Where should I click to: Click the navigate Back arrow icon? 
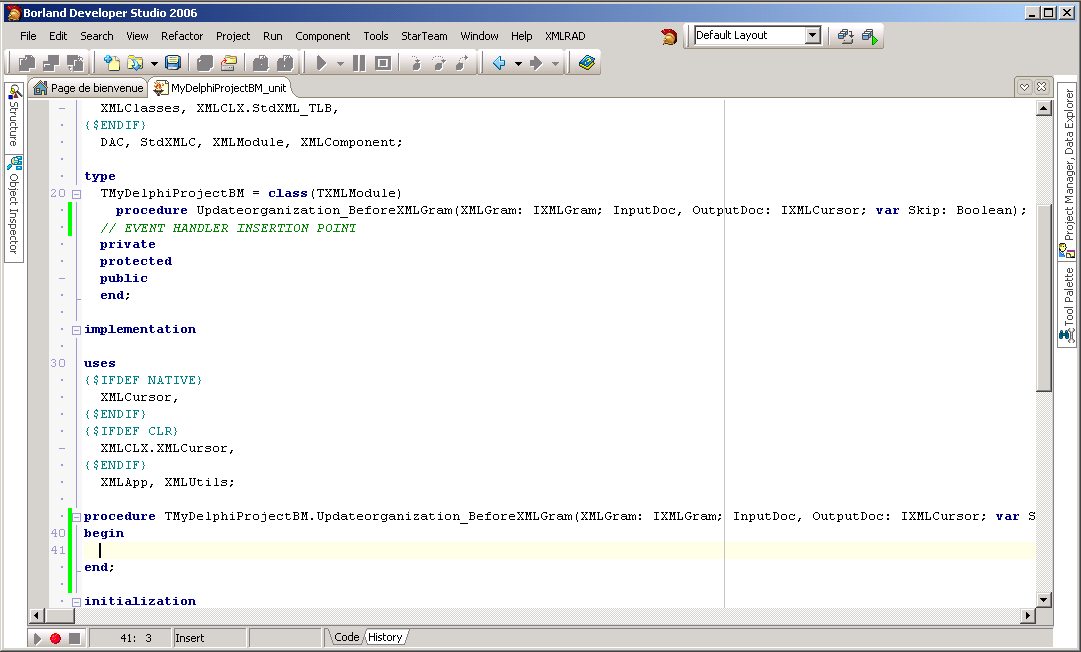tap(499, 63)
